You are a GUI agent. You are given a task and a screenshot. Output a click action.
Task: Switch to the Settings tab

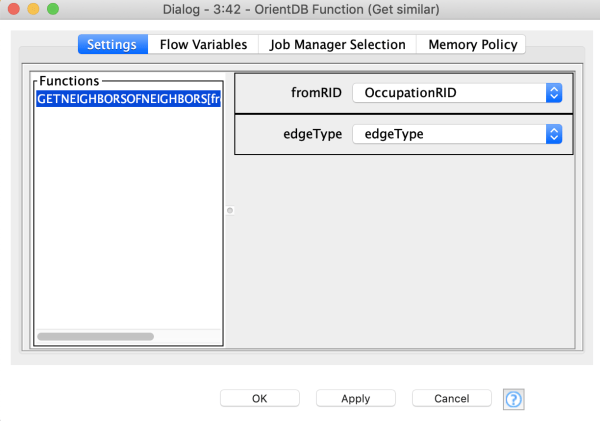coord(113,44)
